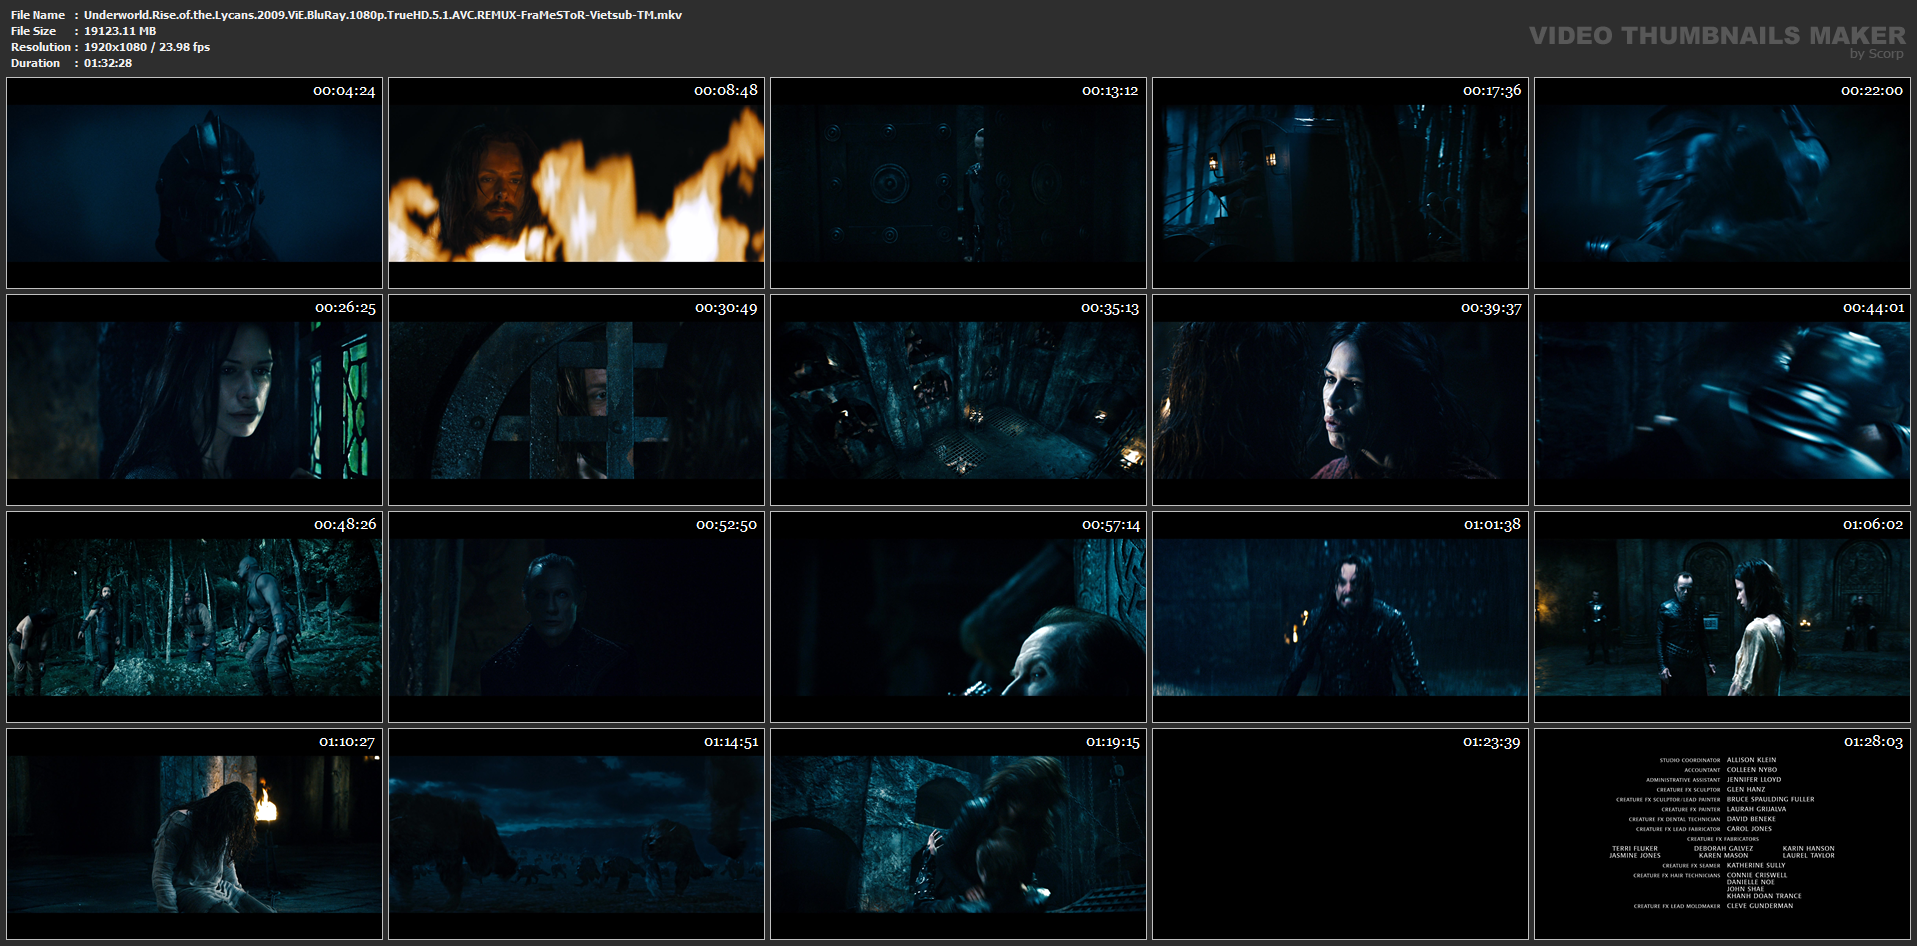Choose the black frame at 01:23:39

point(1340,834)
